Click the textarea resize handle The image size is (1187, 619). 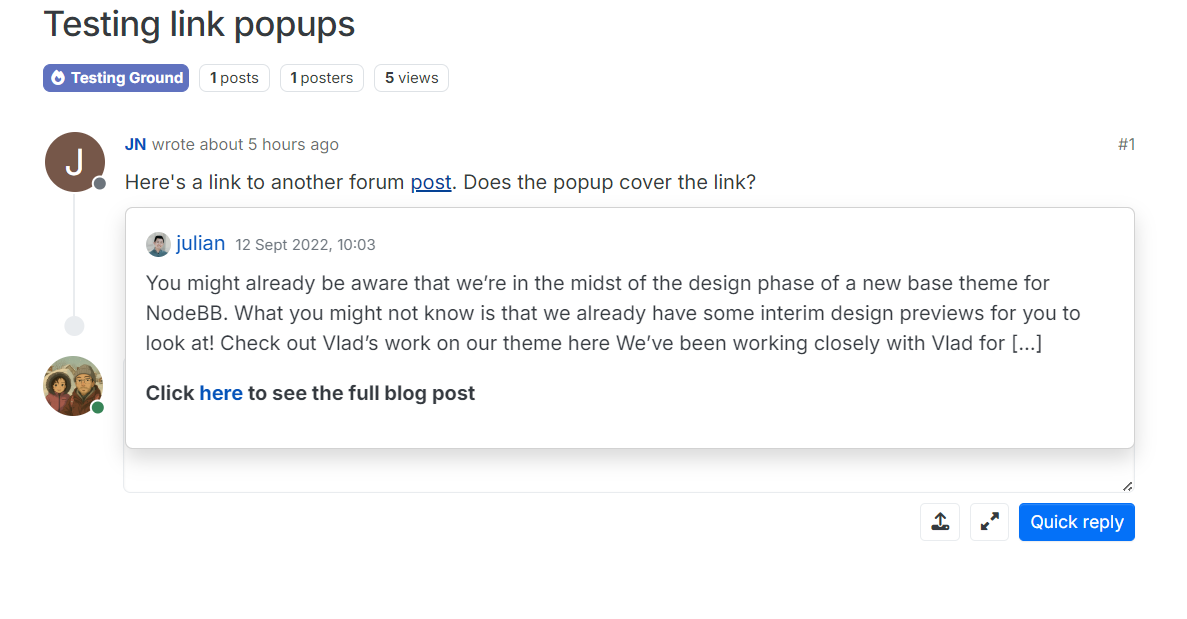pos(1127,486)
